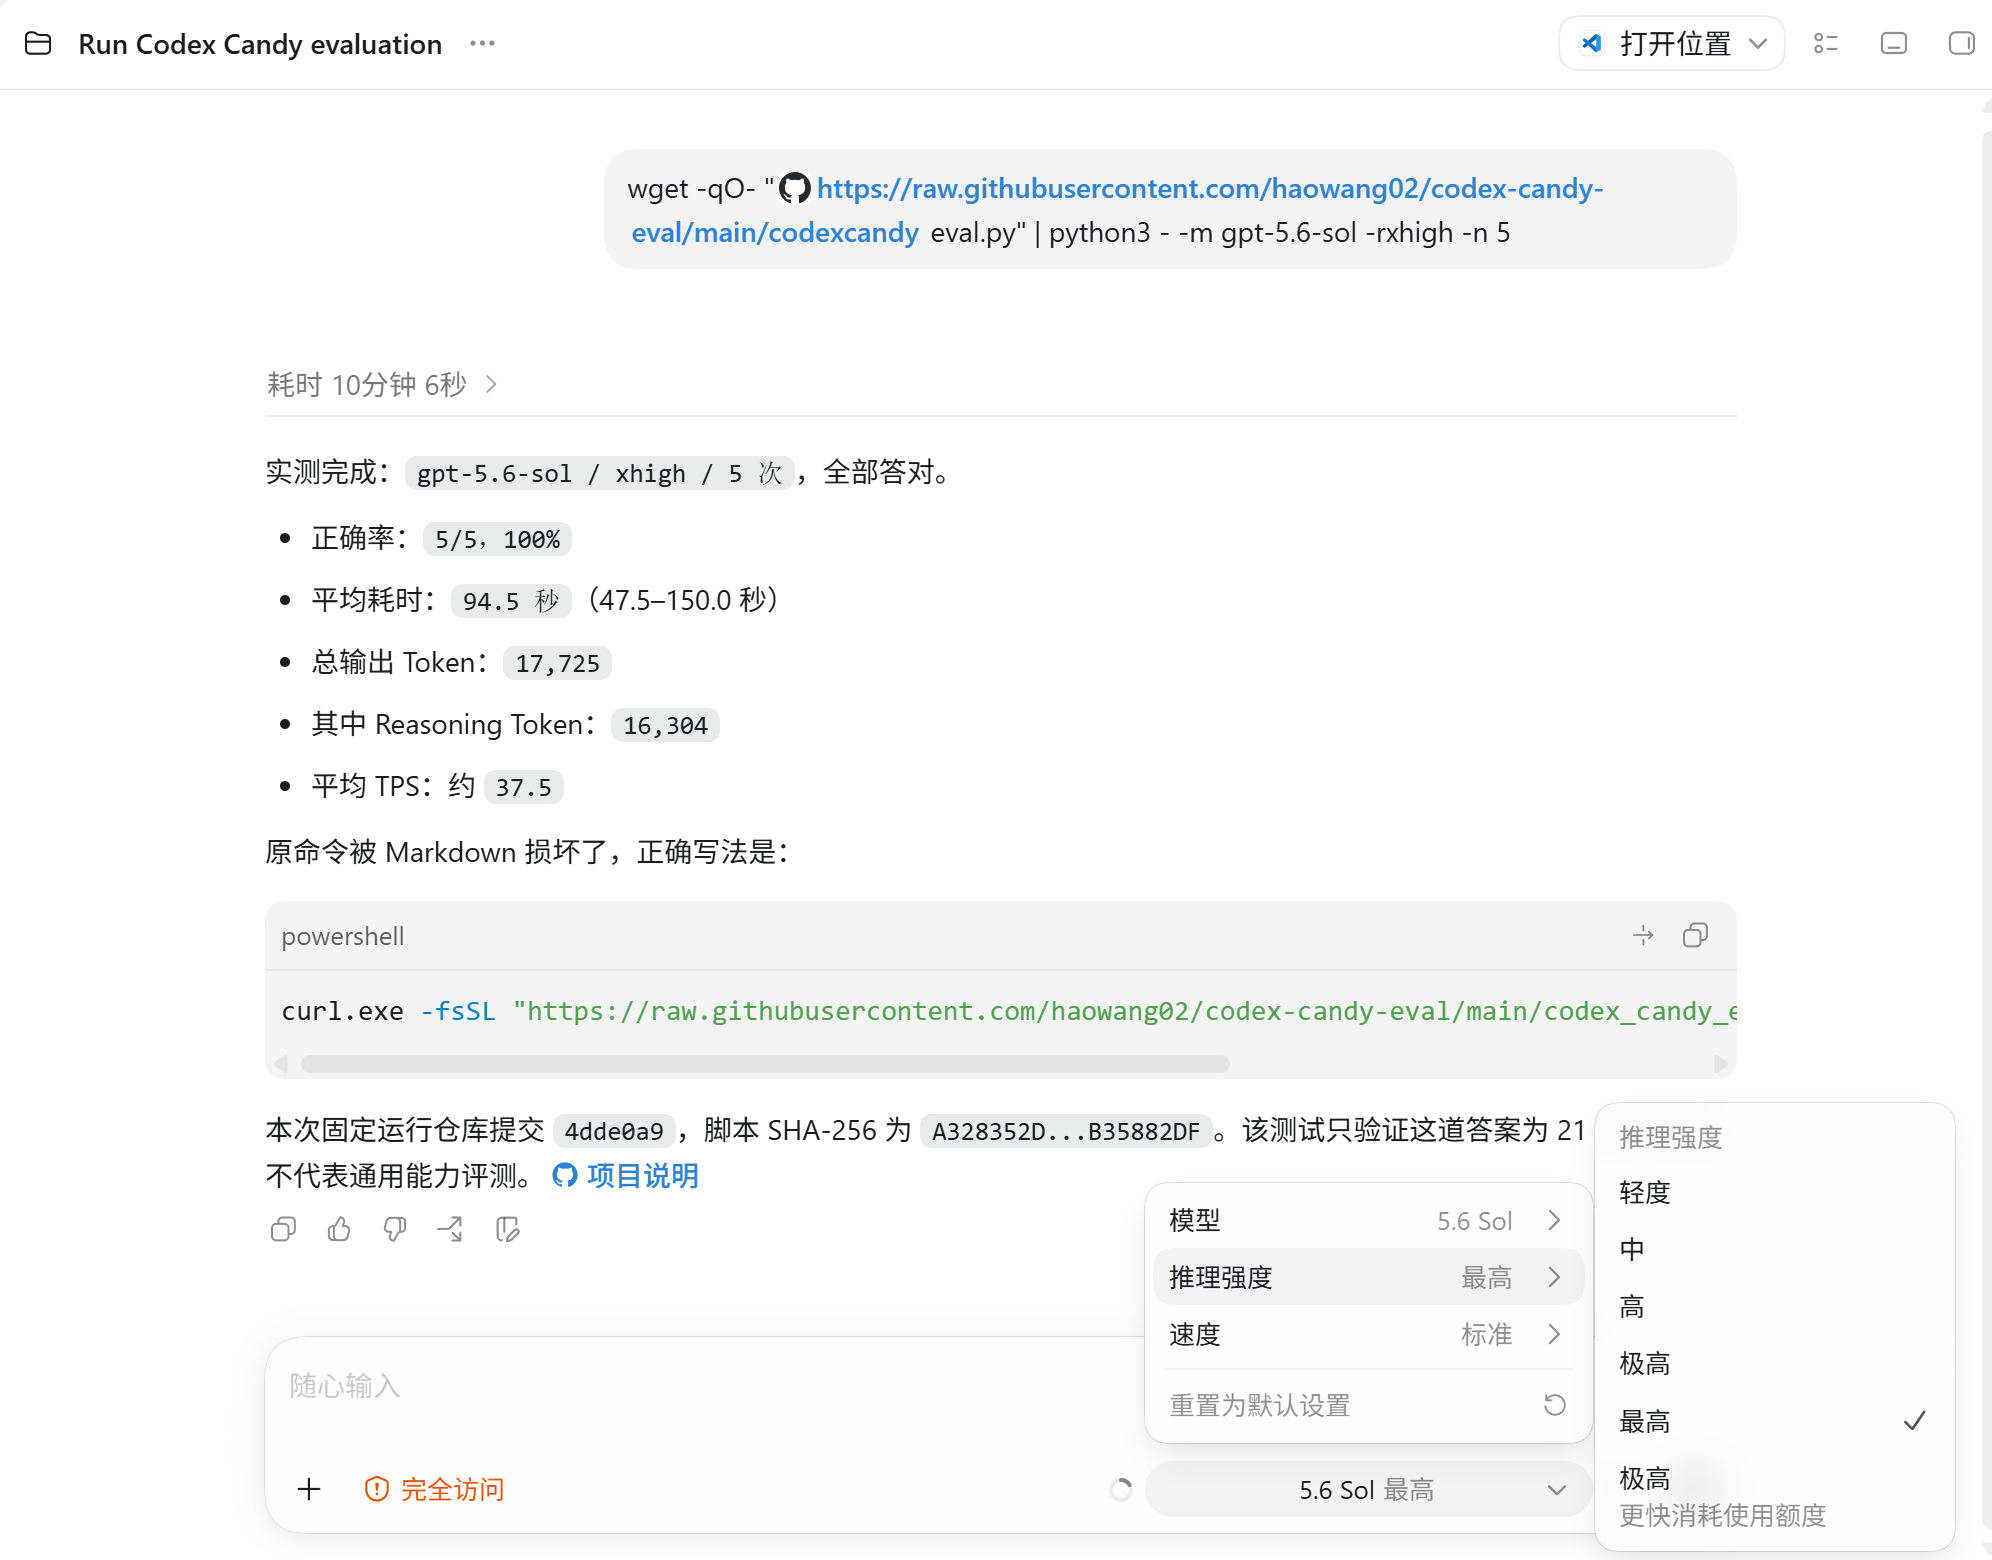This screenshot has height=1560, width=1992.
Task: Click the 5/5, 100% accuracy value
Action: click(497, 540)
